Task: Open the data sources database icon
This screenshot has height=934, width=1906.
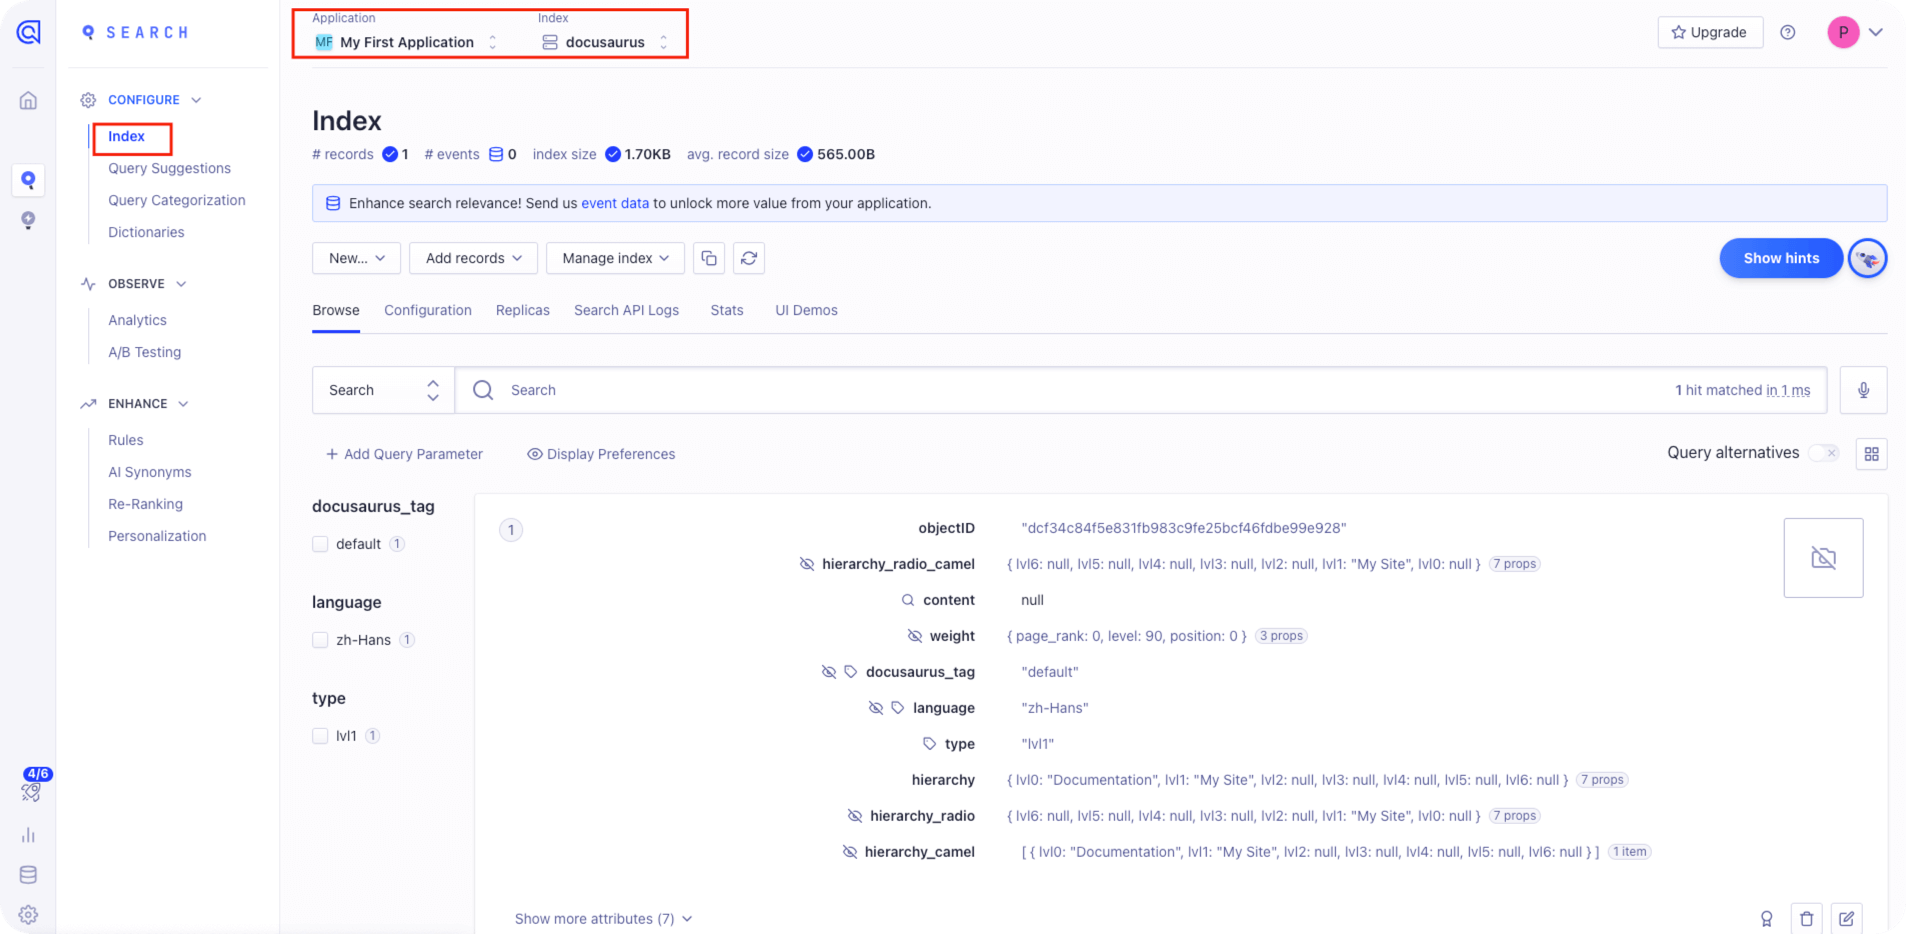Action: 29,875
